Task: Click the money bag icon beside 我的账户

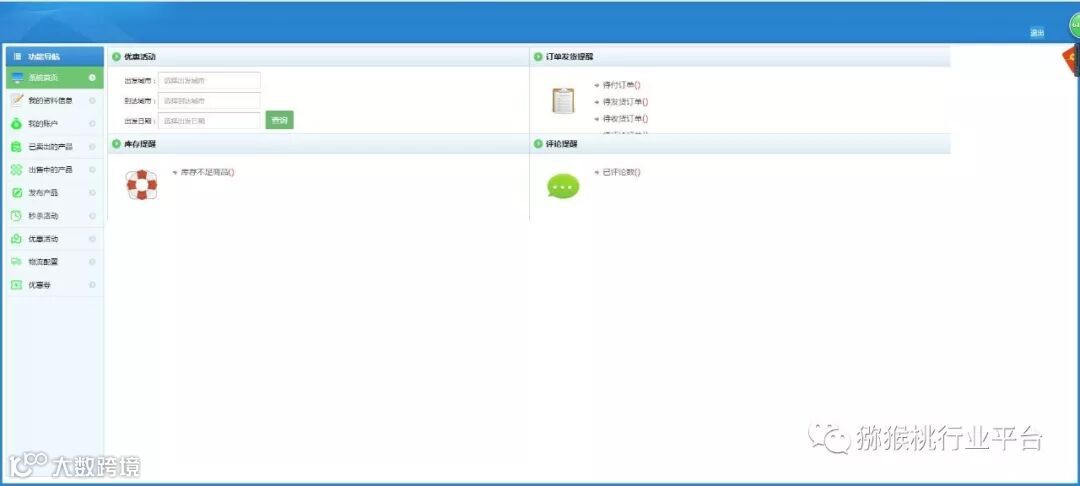Action: point(17,124)
